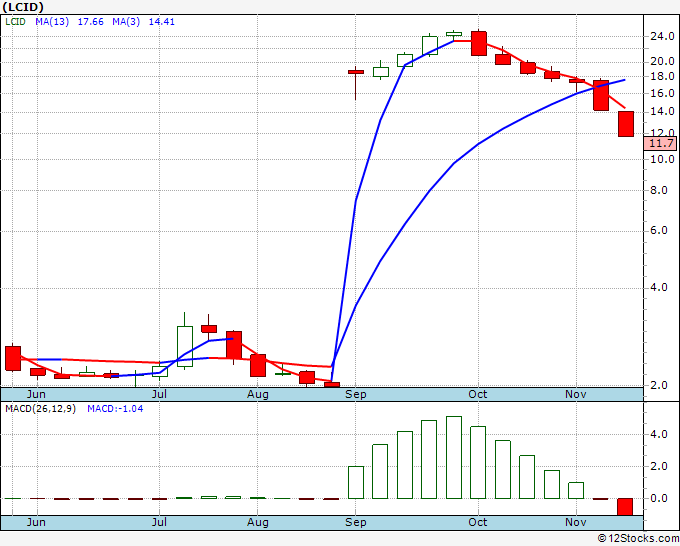Click the 24.0 price axis label
The image size is (680, 546).
(x=662, y=36)
